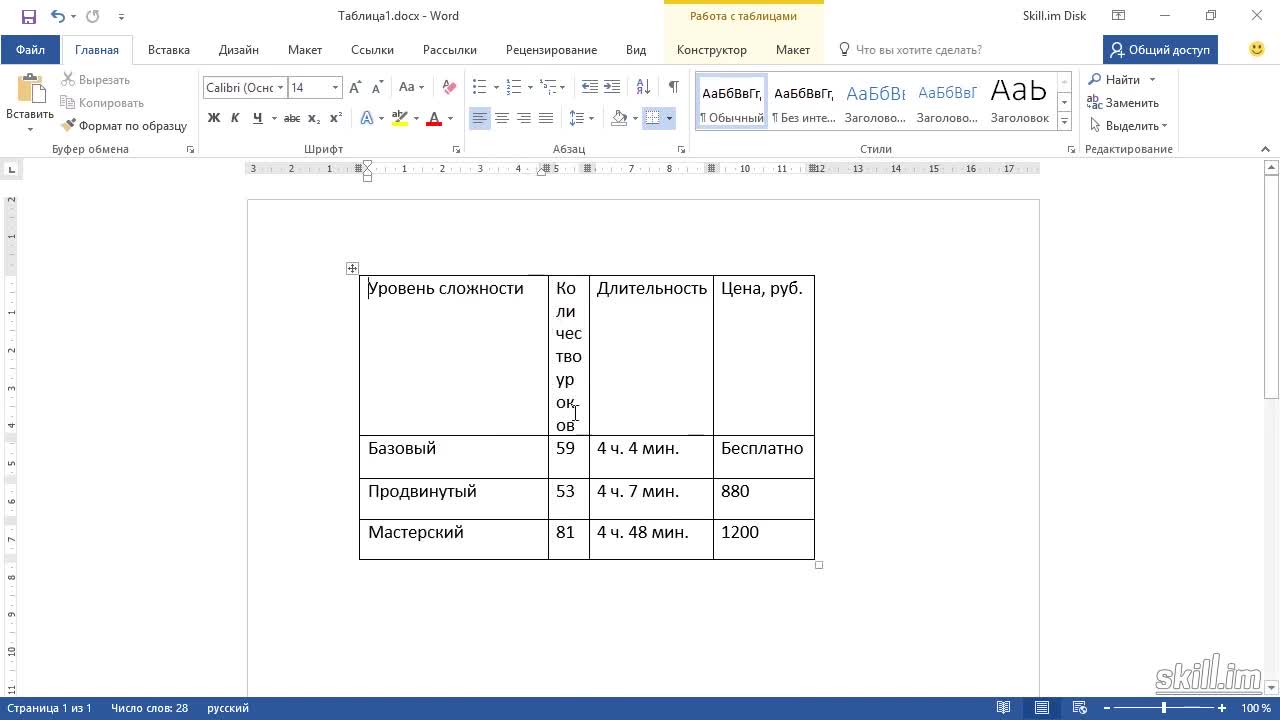The width and height of the screenshot is (1280, 720).
Task: Increase font size with the large A icon
Action: [357, 88]
